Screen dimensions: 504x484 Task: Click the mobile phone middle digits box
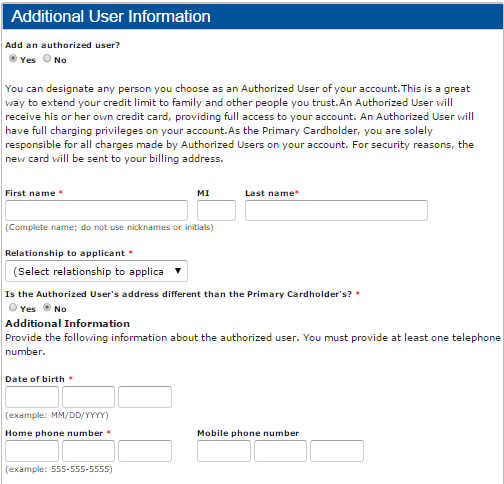tap(280, 451)
